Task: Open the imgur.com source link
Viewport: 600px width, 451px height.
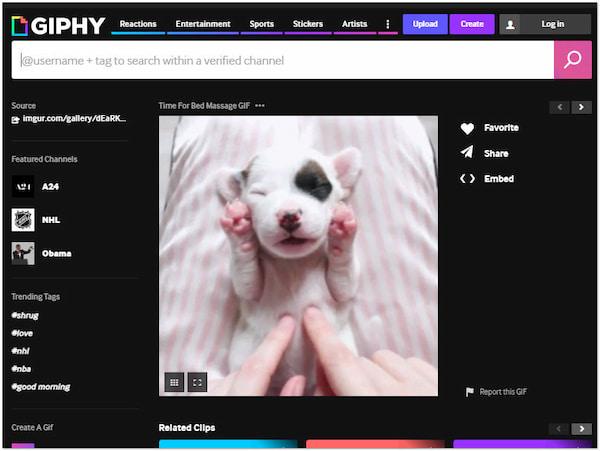Action: click(74, 119)
